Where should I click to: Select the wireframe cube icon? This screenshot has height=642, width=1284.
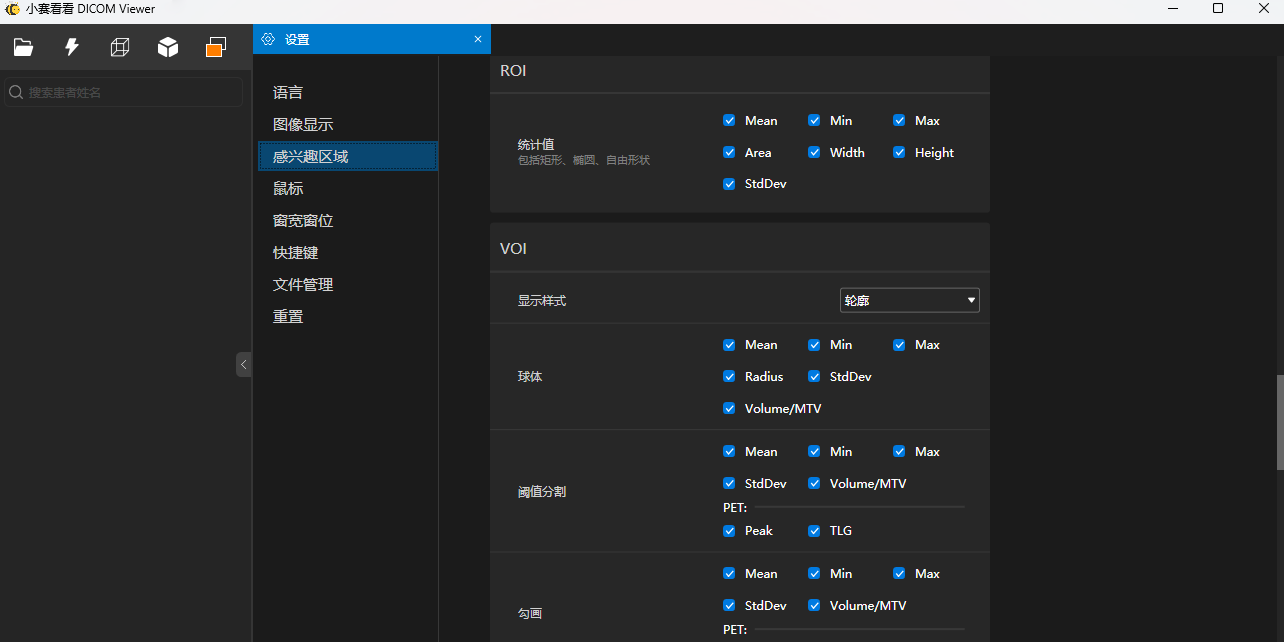click(x=120, y=47)
